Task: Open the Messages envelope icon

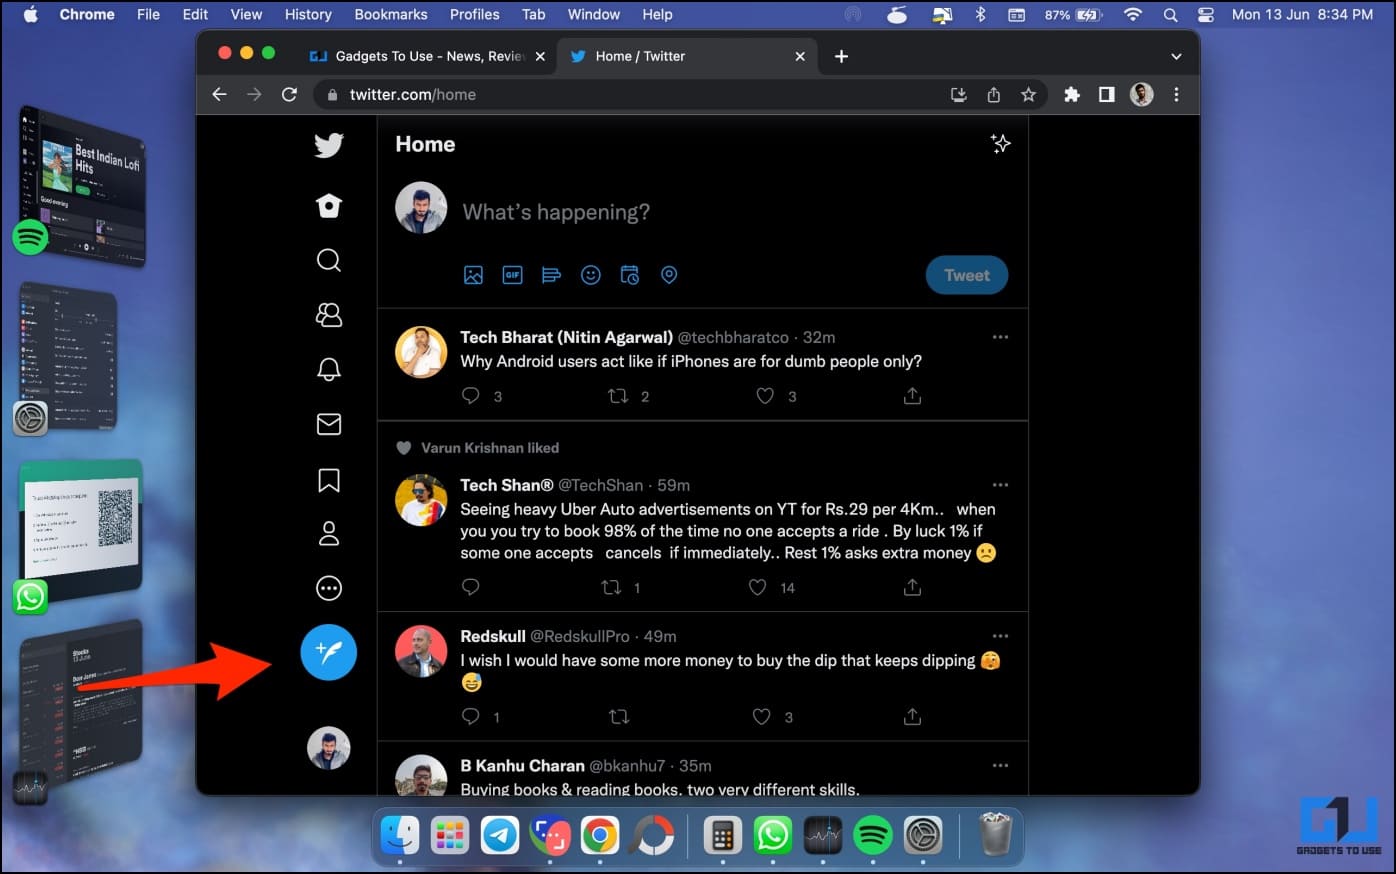Action: point(329,424)
